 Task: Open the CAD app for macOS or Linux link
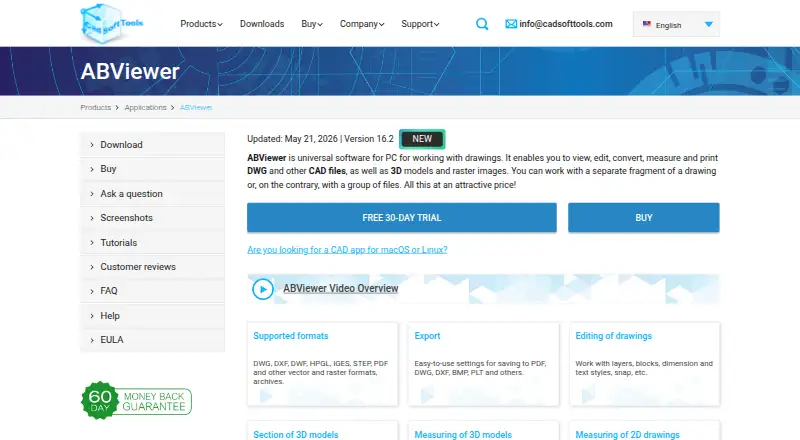point(347,250)
